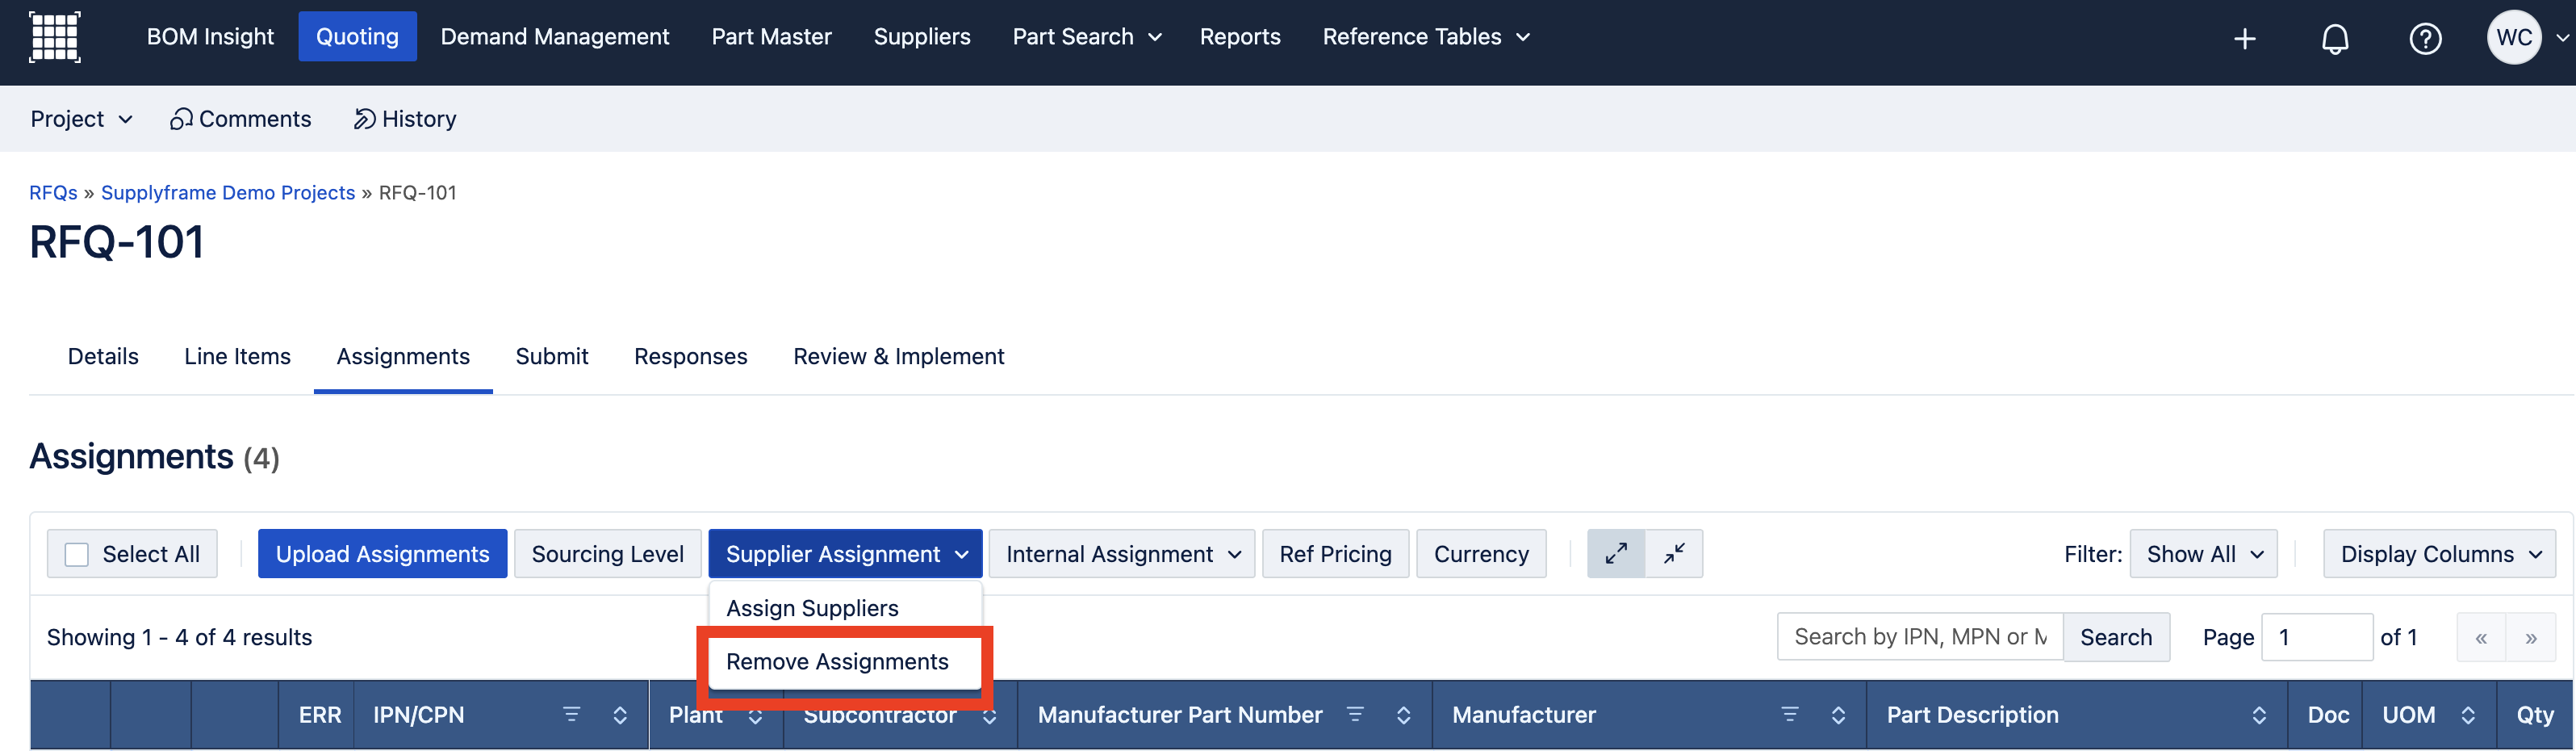Open History in the sub toolbar
2576x751 pixels.
[x=405, y=119]
